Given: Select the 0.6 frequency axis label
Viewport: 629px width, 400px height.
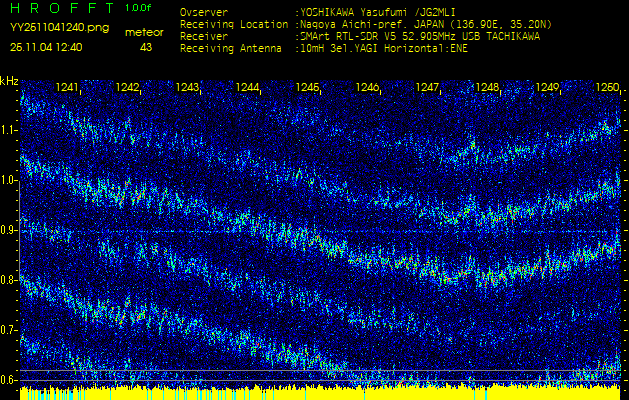Looking at the screenshot, I should (9, 380).
